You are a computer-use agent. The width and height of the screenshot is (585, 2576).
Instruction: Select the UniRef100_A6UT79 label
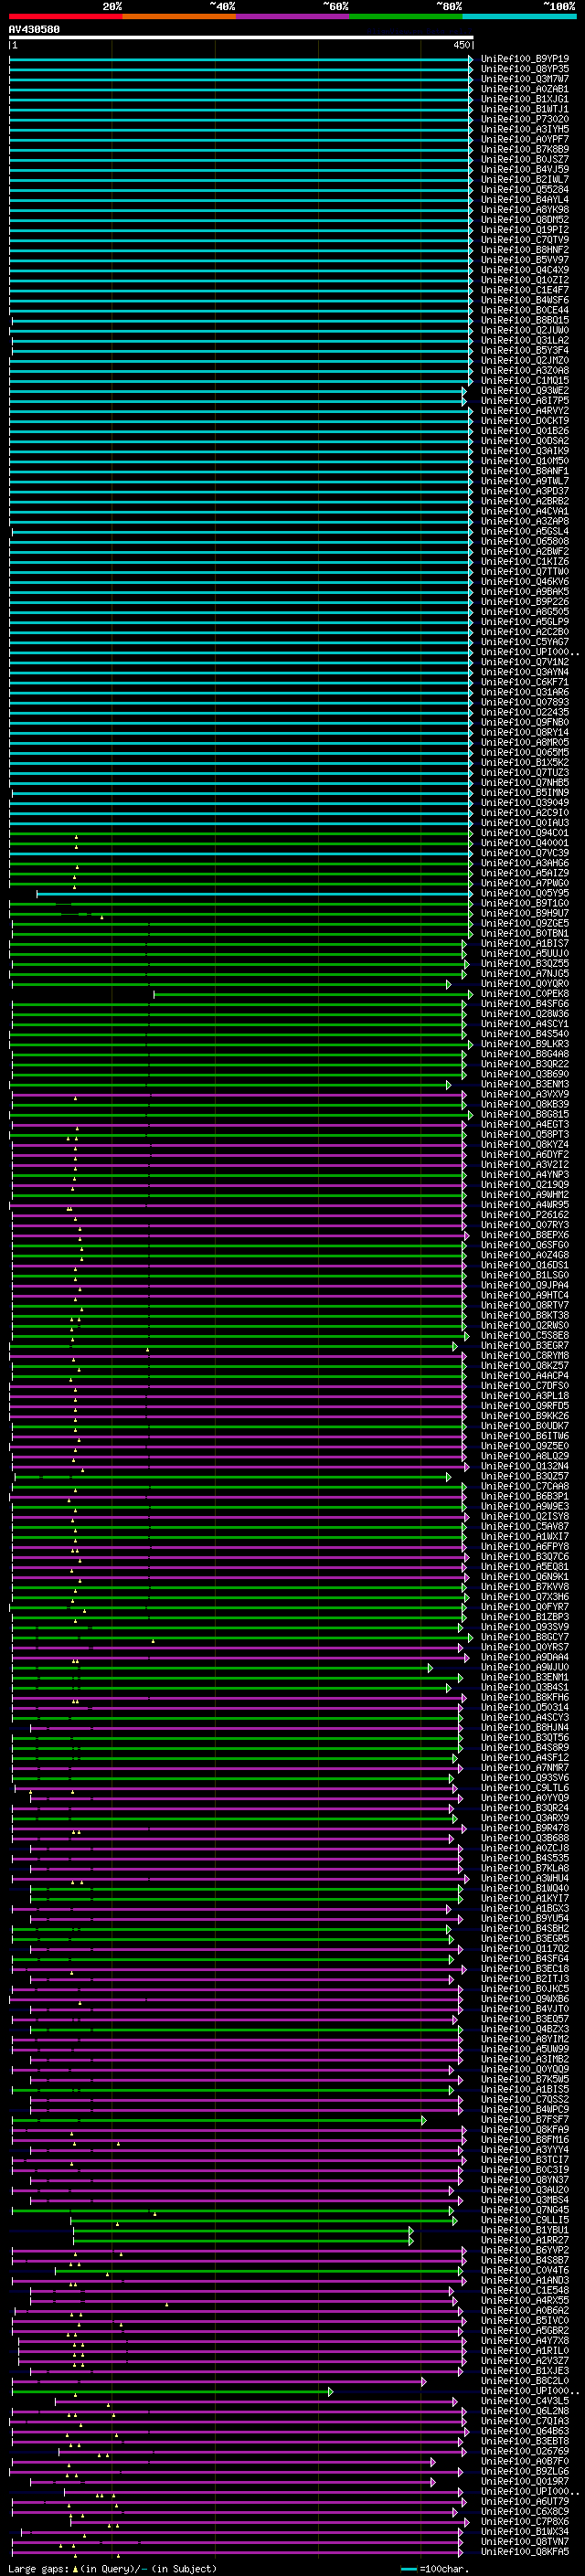(525, 2501)
